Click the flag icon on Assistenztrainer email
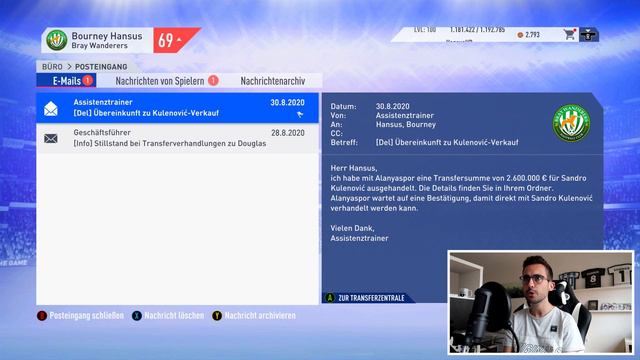Screen dimensions: 640x360 coord(300,115)
